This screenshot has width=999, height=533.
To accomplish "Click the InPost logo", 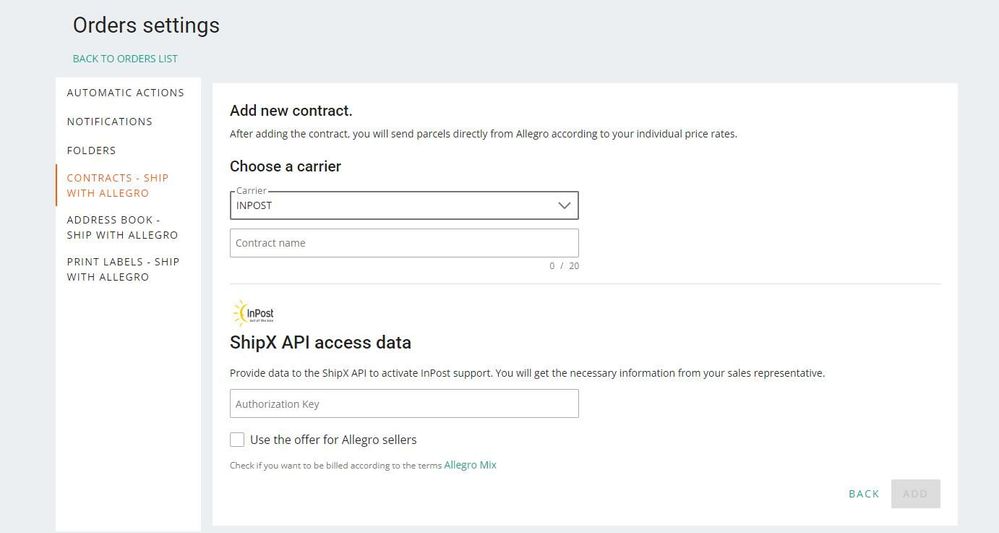I will coord(254,313).
